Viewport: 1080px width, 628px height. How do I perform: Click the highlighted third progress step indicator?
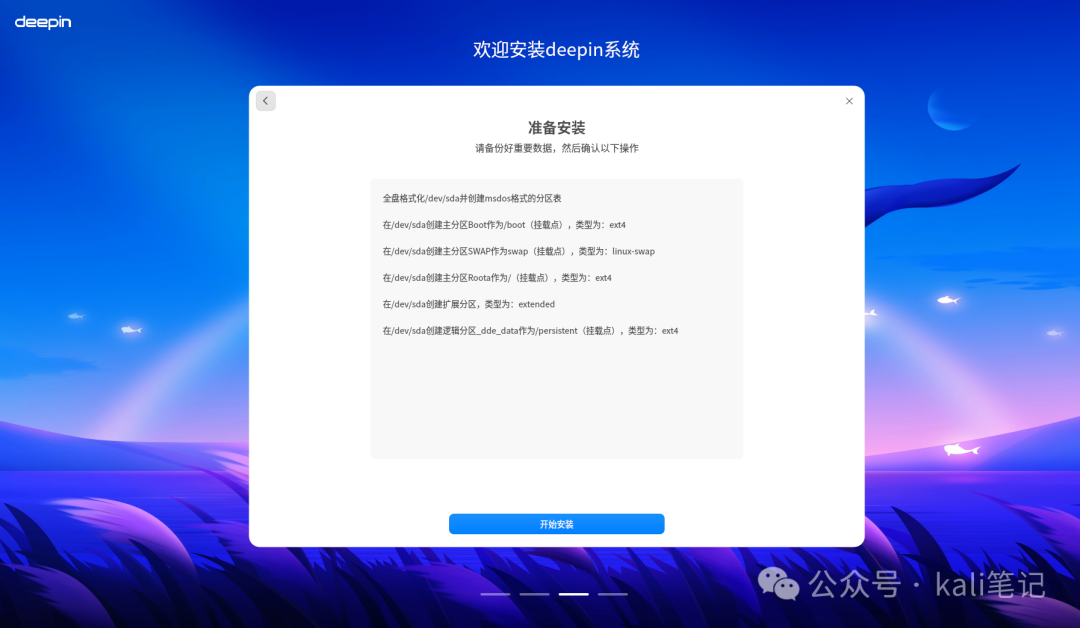click(574, 594)
